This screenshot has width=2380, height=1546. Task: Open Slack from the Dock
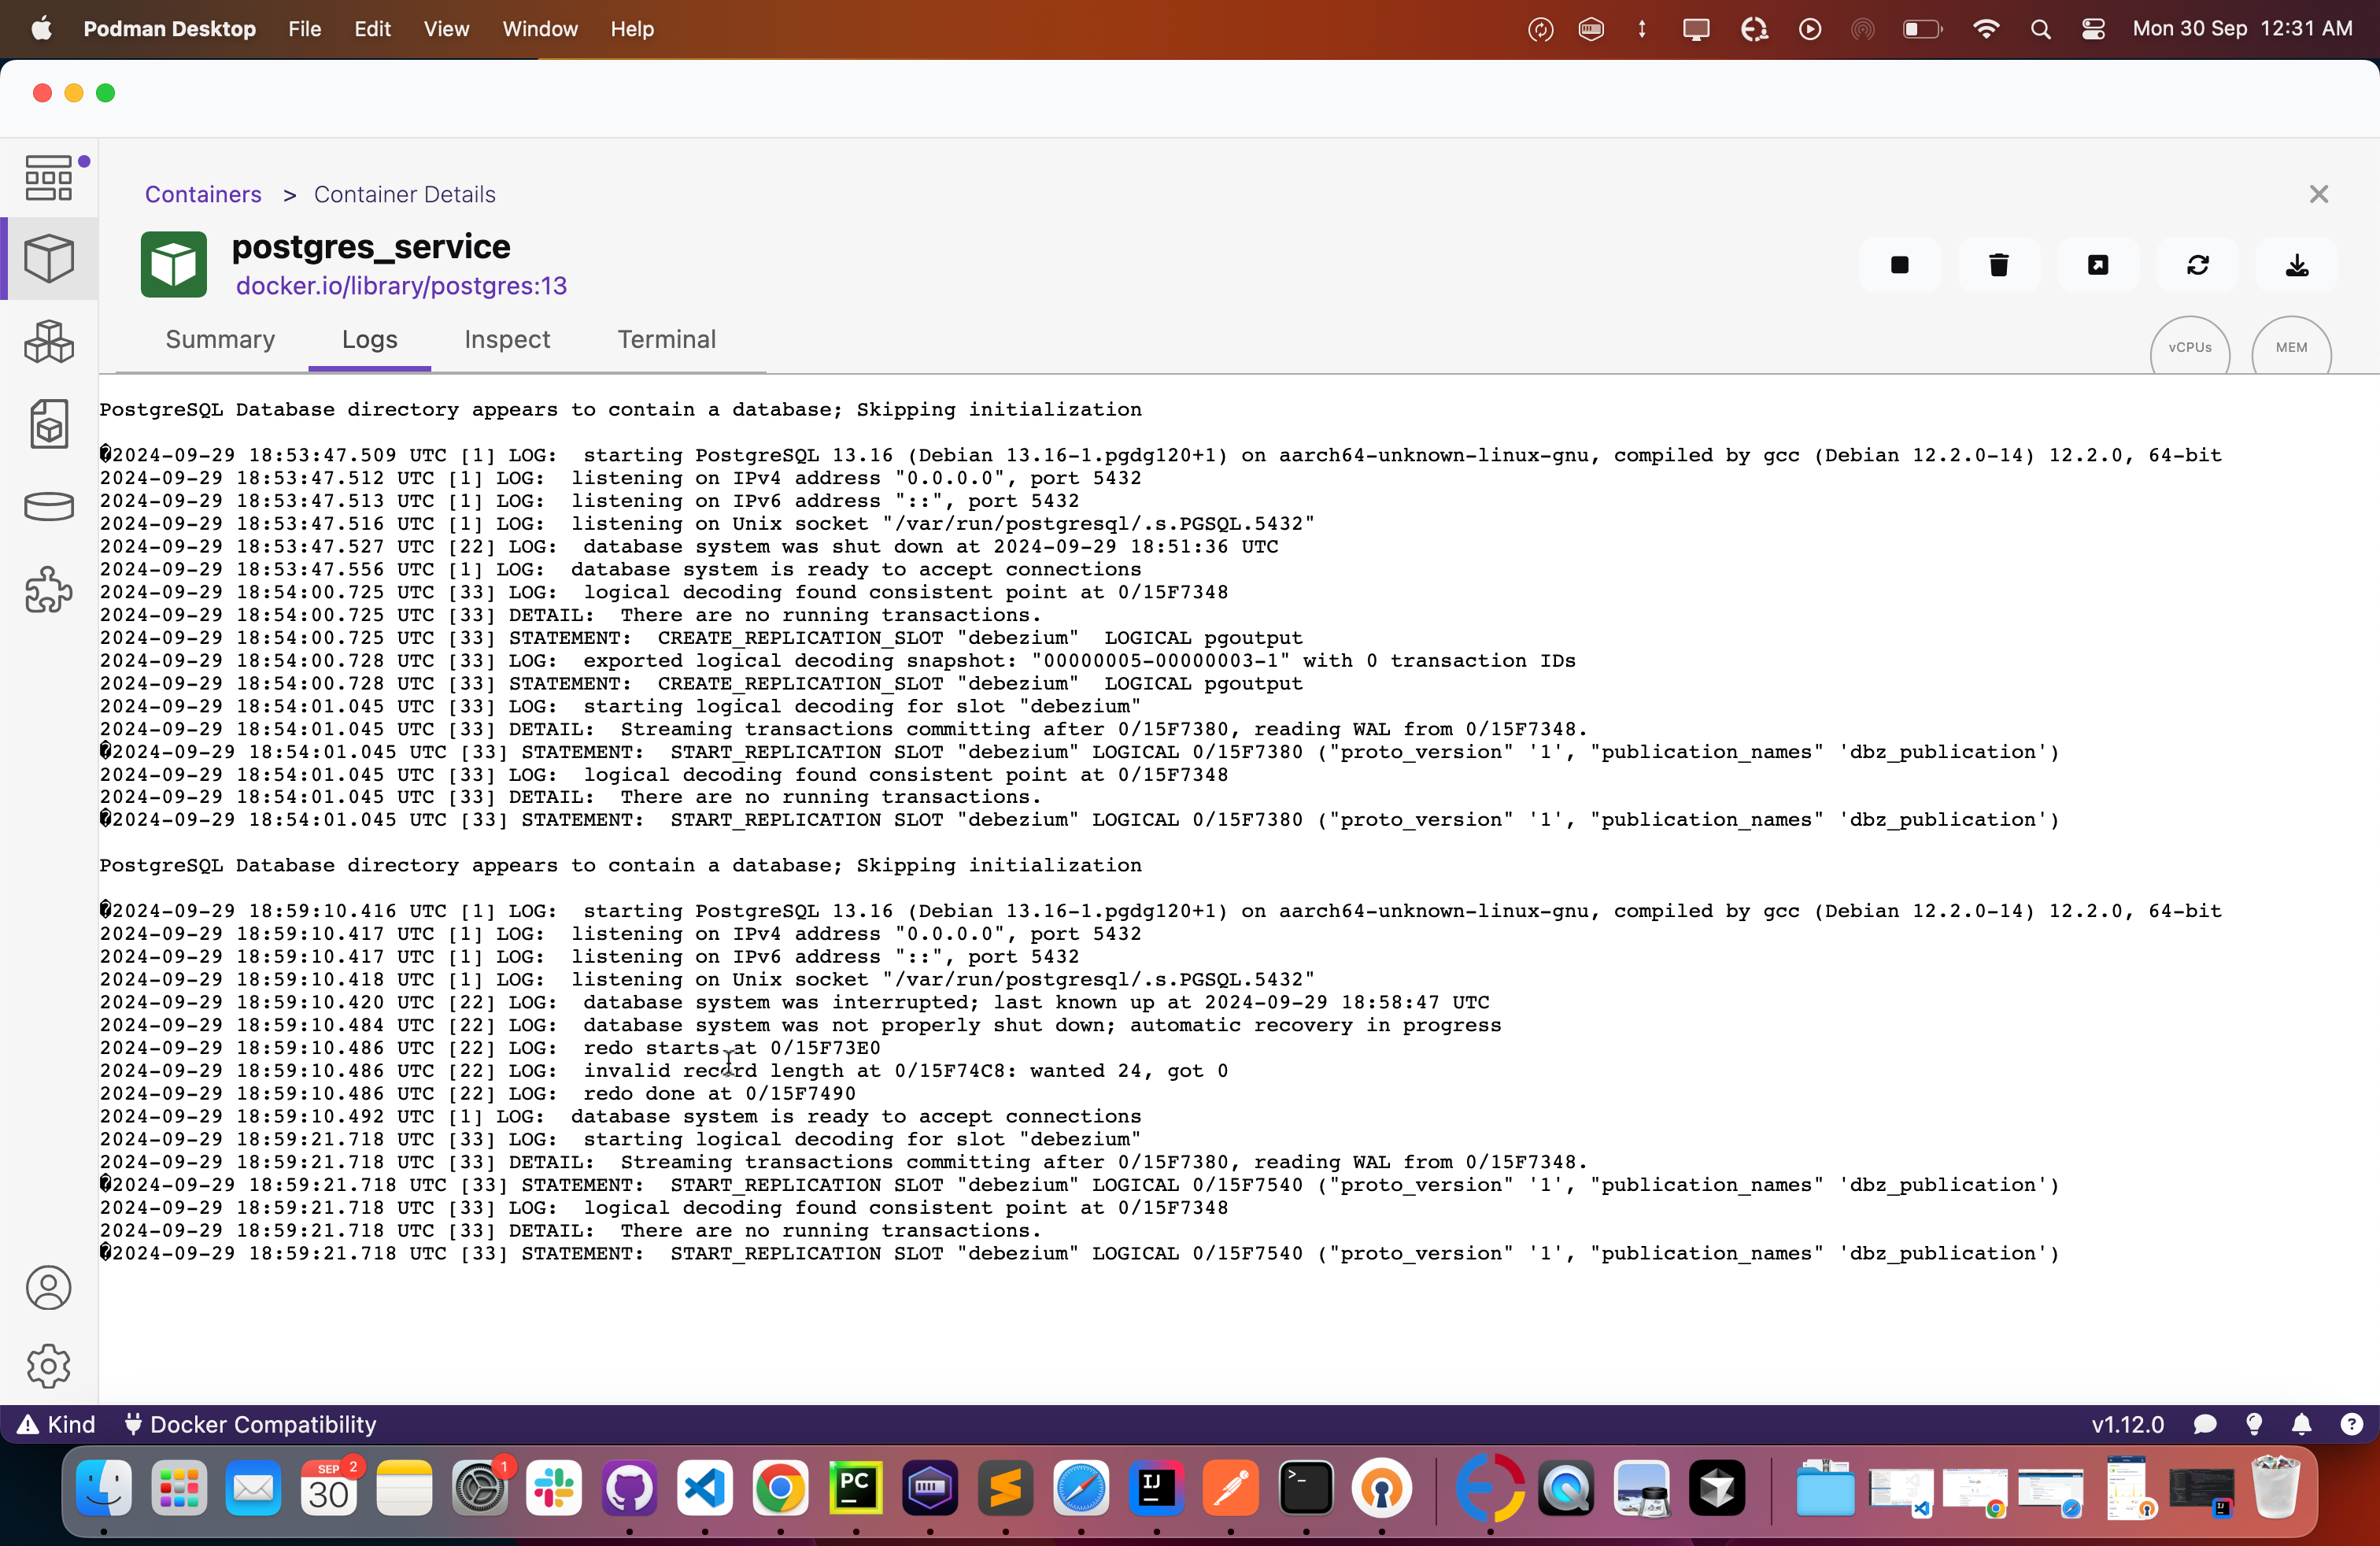click(554, 1489)
